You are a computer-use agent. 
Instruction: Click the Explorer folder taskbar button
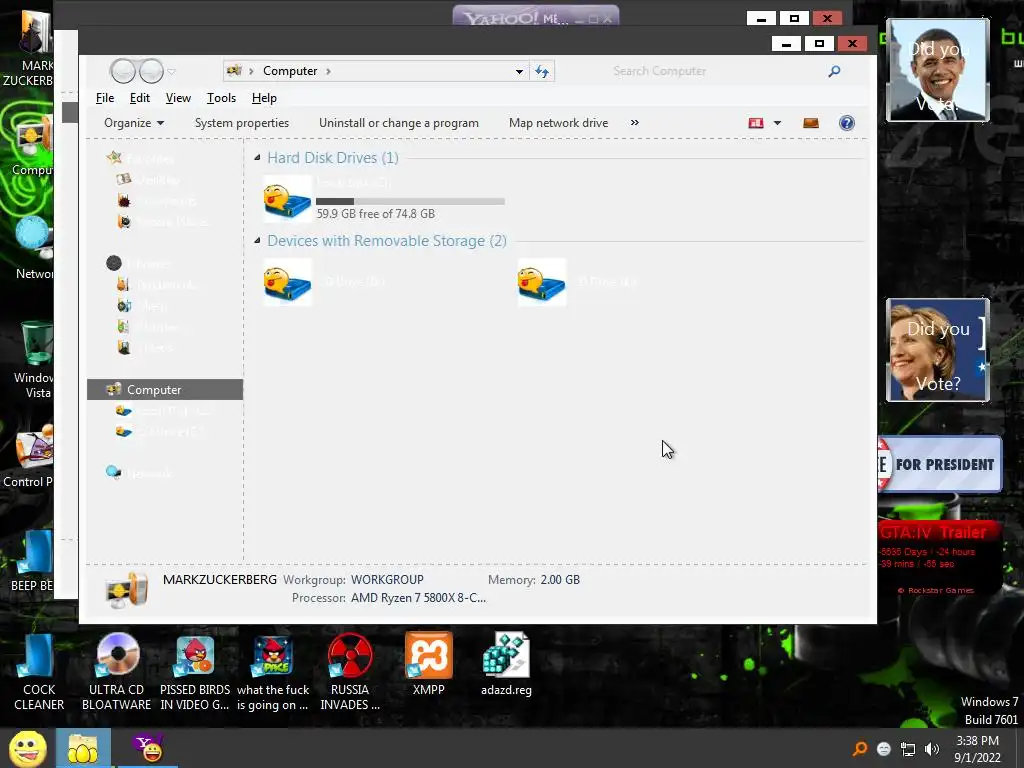[x=83, y=748]
